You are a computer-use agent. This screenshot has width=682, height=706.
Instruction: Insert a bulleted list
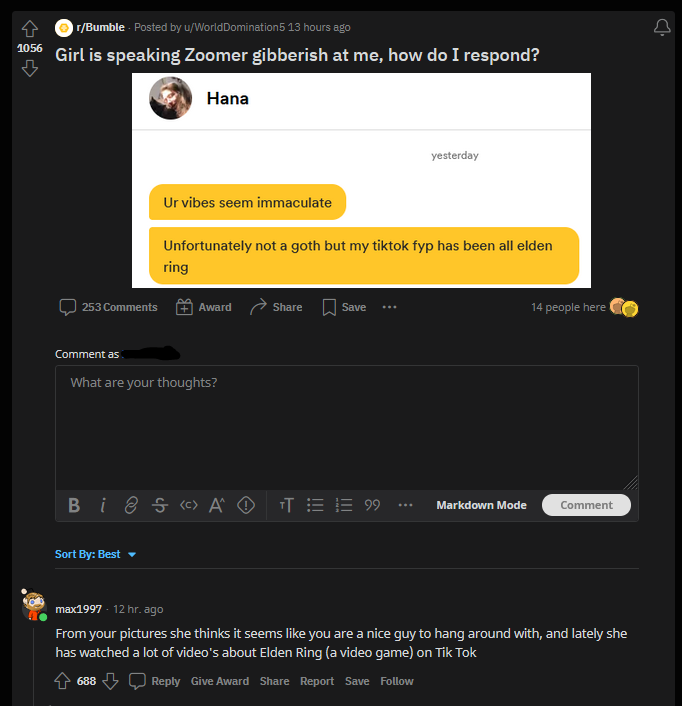tap(314, 505)
